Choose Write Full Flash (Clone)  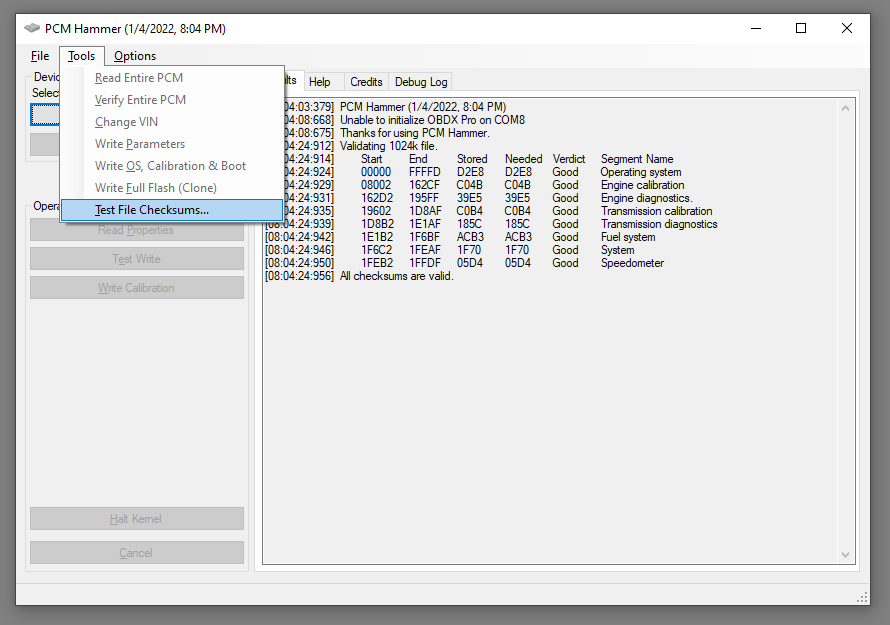coord(172,188)
